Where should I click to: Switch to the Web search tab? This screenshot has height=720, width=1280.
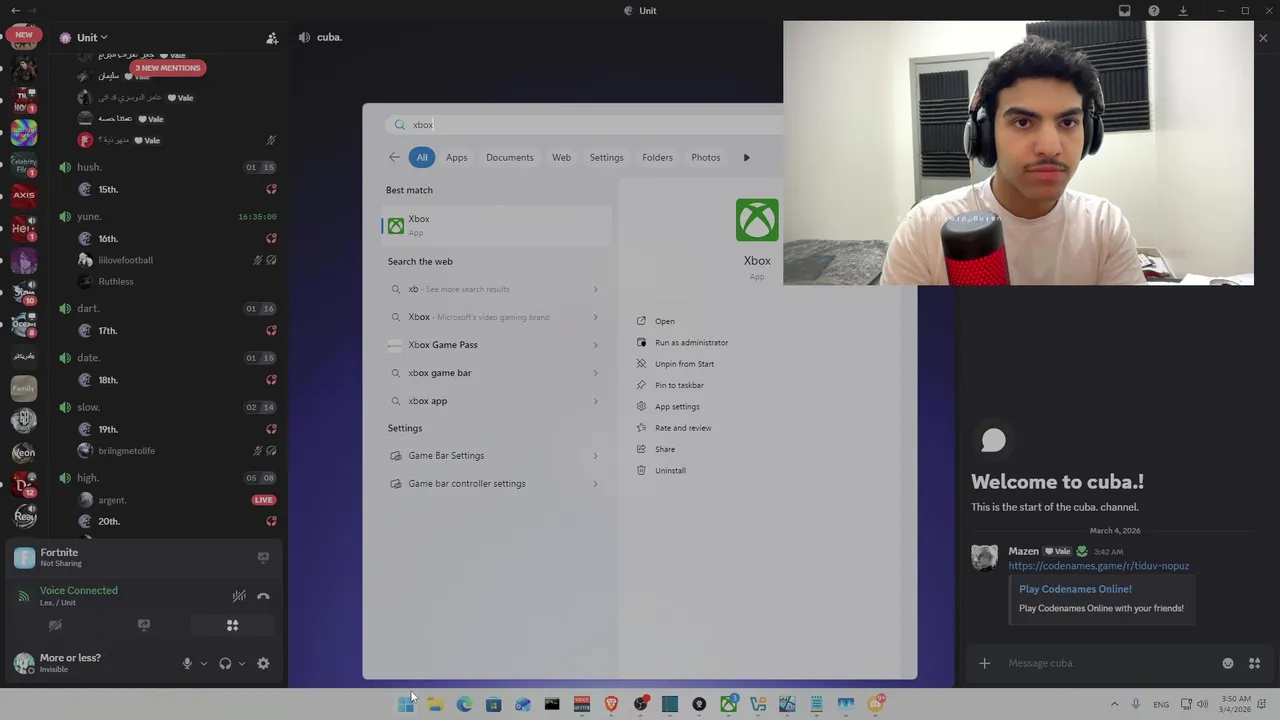pyautogui.click(x=561, y=157)
